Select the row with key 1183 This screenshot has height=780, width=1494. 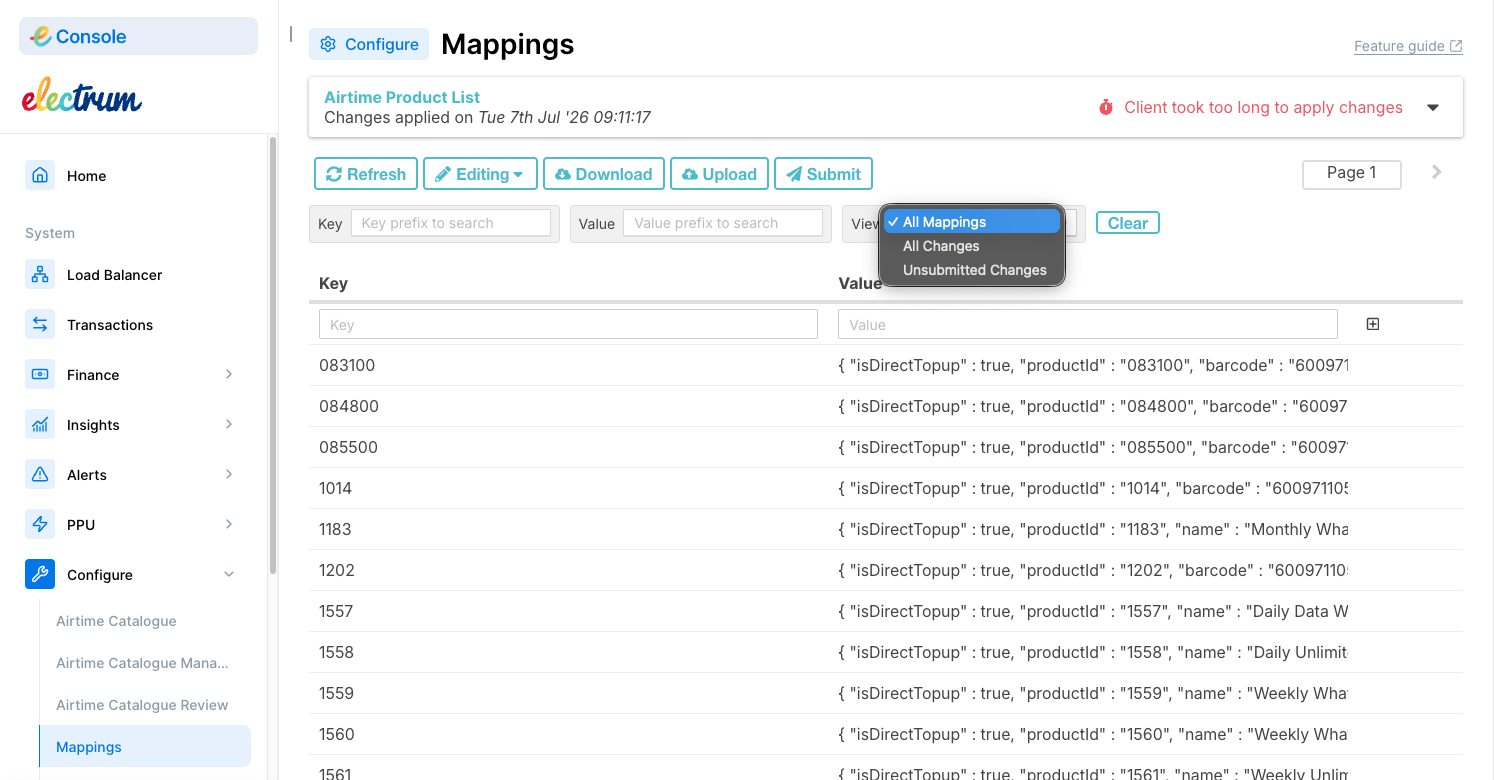[886, 529]
